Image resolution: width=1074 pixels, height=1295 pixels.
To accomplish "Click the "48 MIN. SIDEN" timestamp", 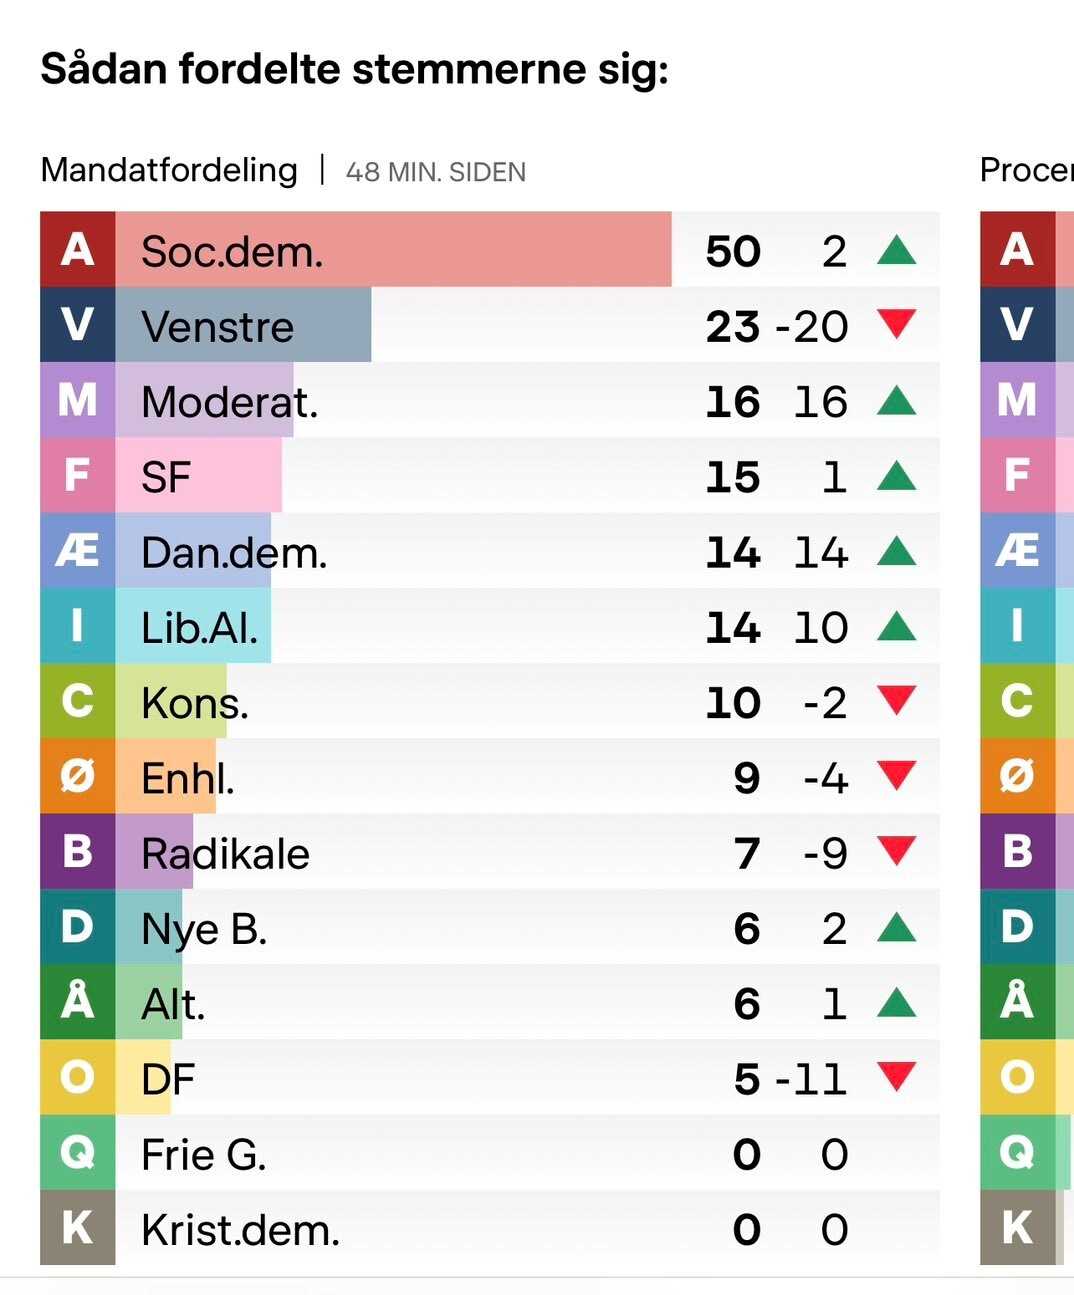I will pyautogui.click(x=435, y=172).
